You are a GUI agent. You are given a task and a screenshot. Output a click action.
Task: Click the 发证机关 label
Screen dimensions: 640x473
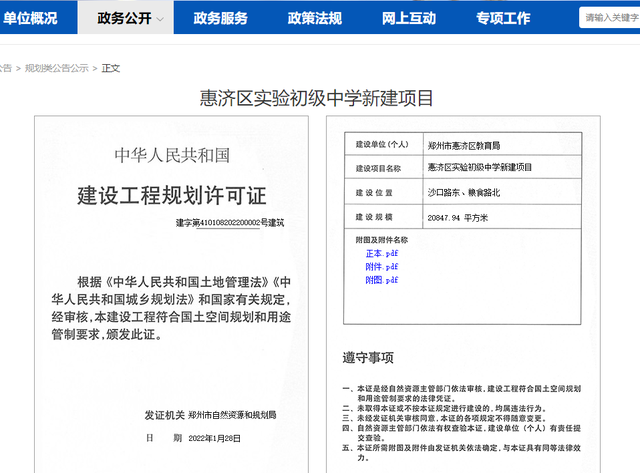[164, 415]
